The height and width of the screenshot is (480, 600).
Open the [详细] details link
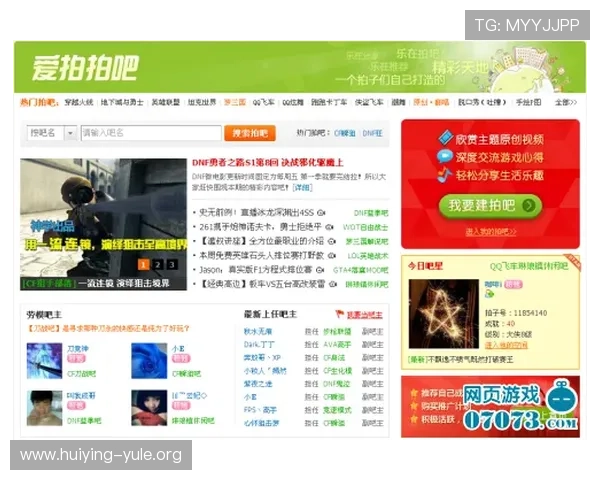302,188
